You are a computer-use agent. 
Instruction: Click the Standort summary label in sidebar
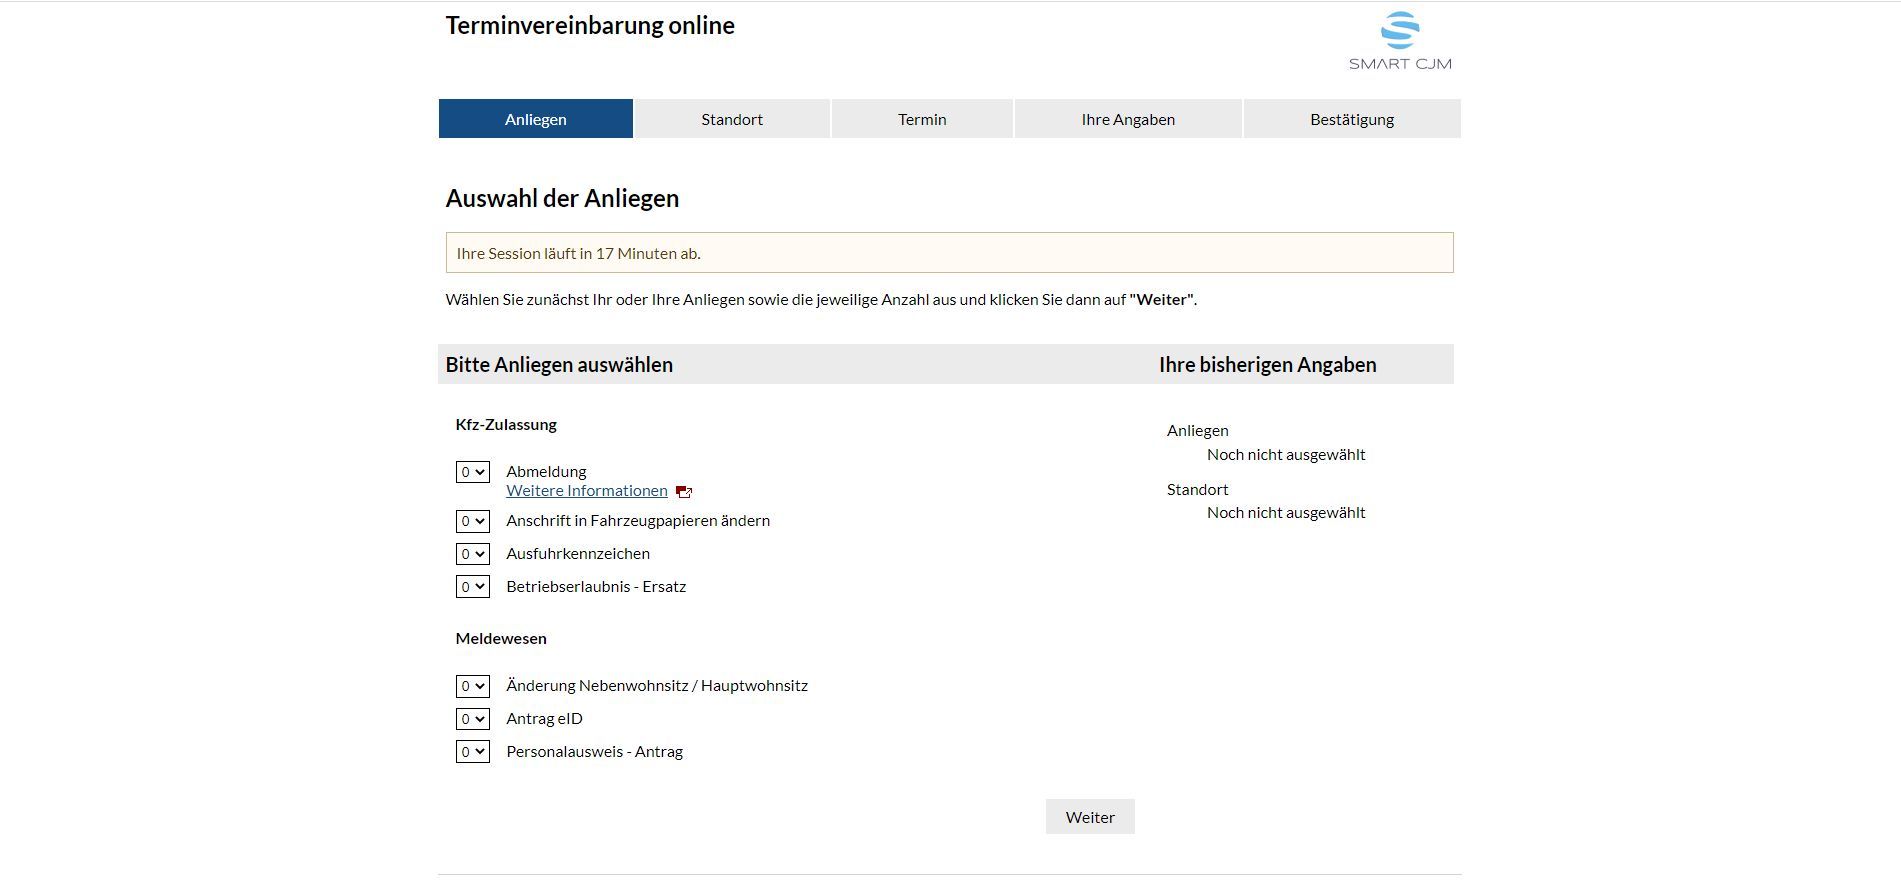[x=1198, y=490]
